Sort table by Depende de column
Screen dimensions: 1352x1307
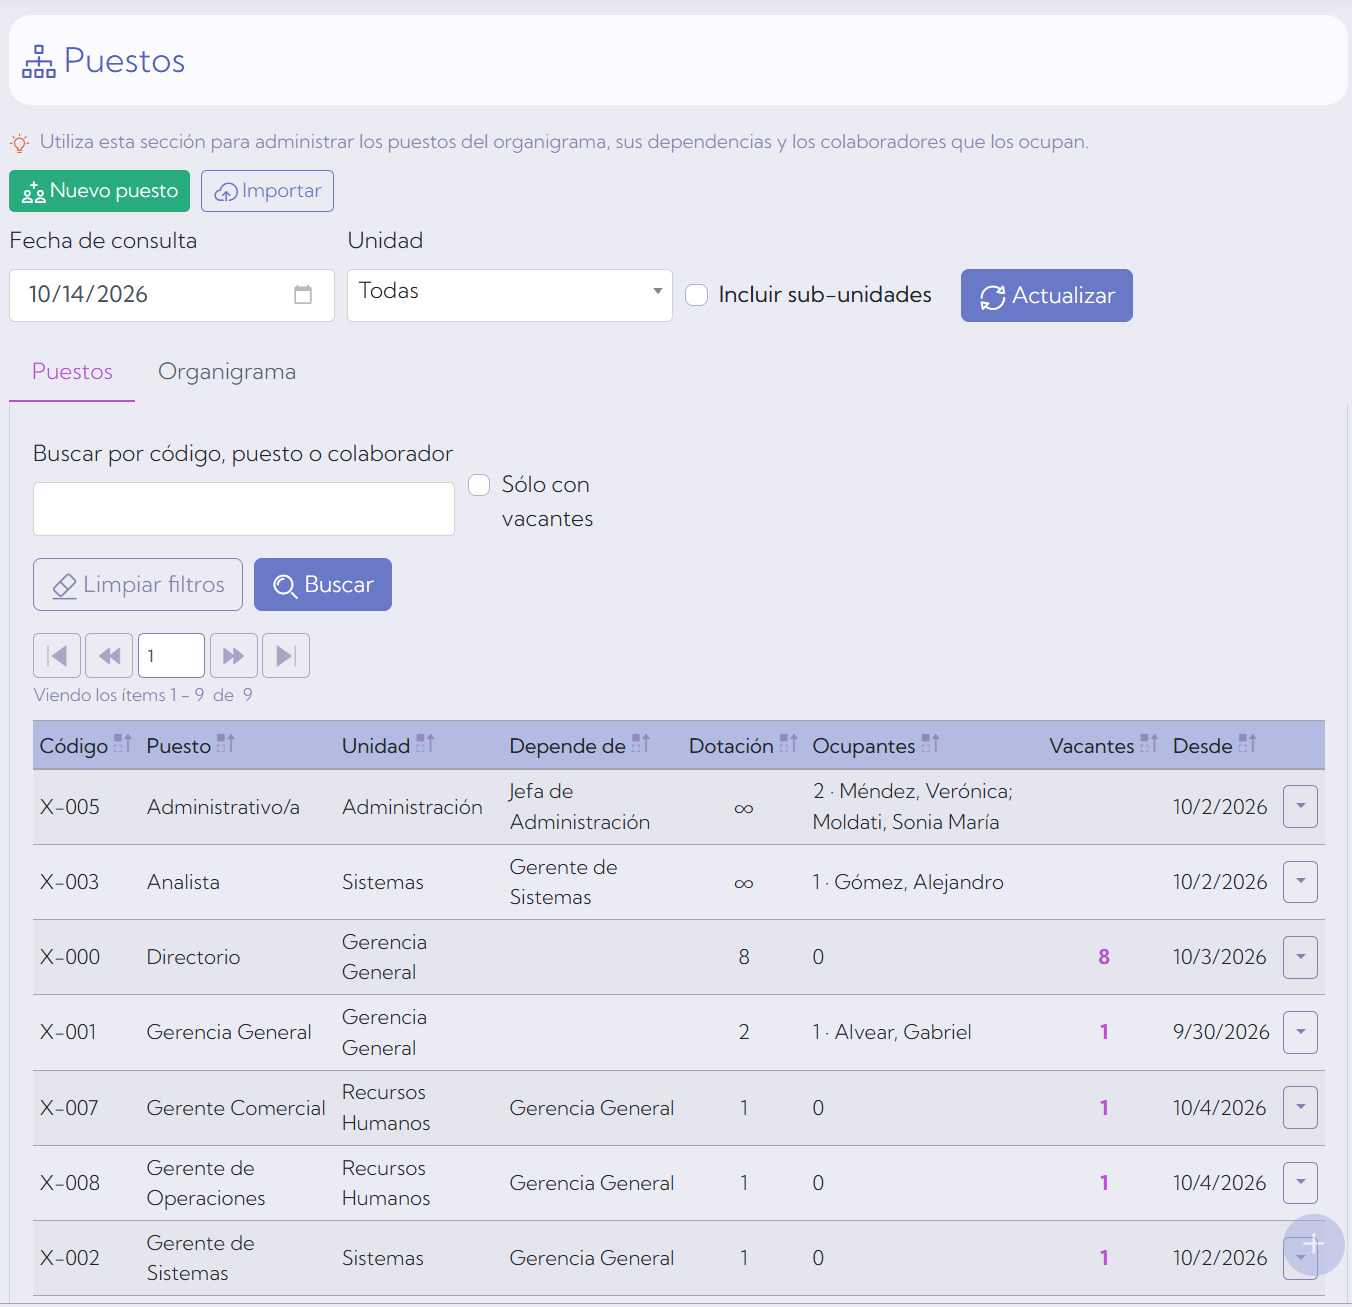(x=641, y=744)
